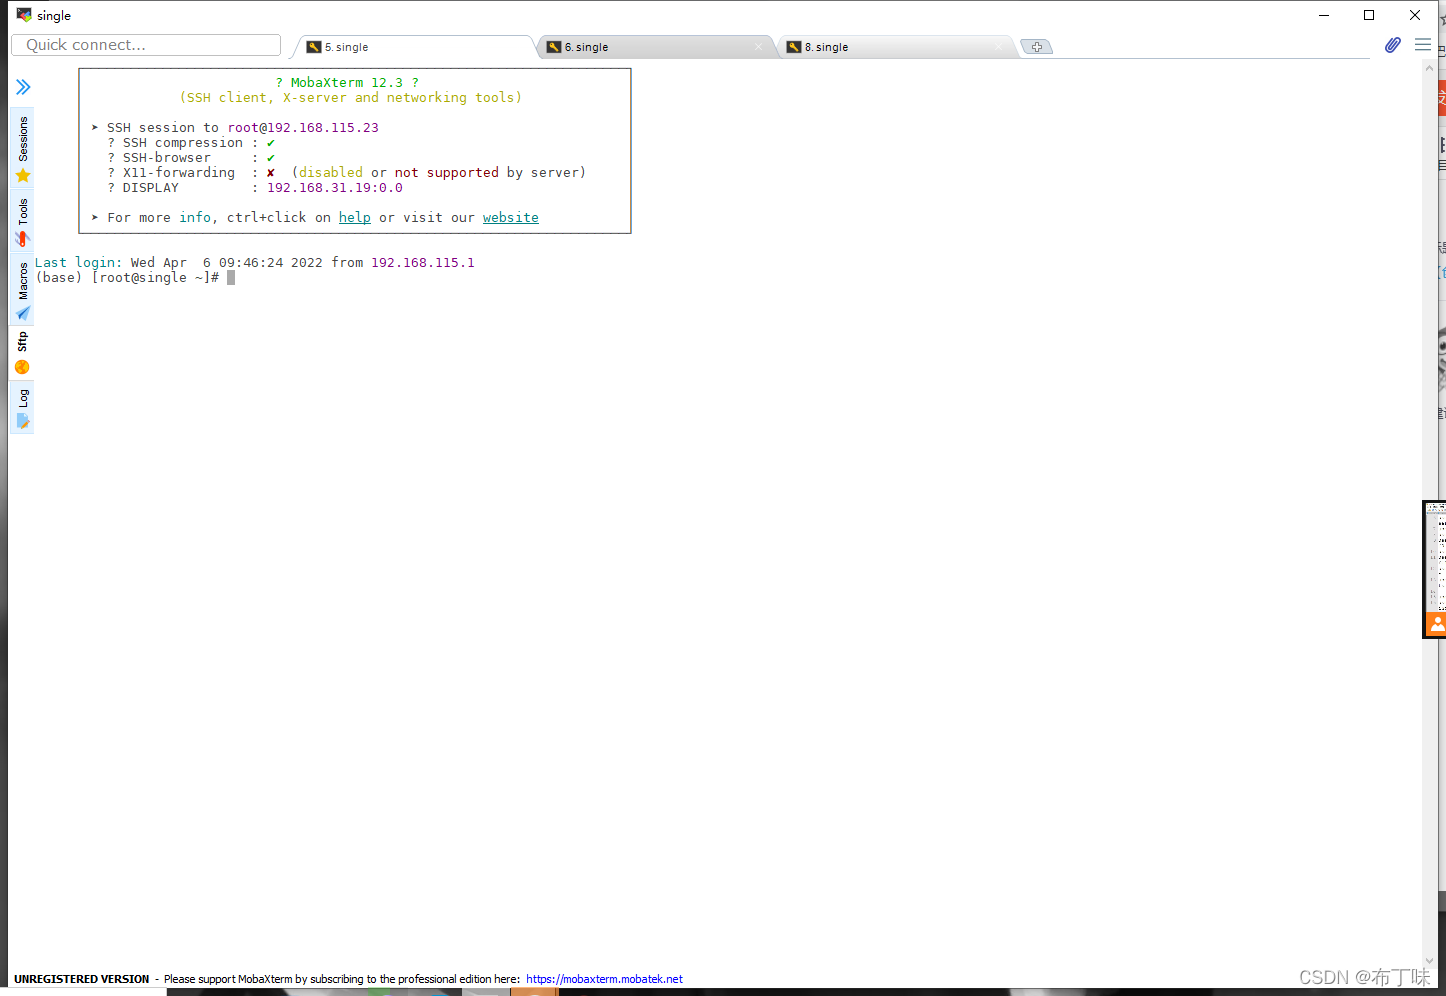
Task: Click the paperclip attach icon
Action: click(x=1393, y=45)
